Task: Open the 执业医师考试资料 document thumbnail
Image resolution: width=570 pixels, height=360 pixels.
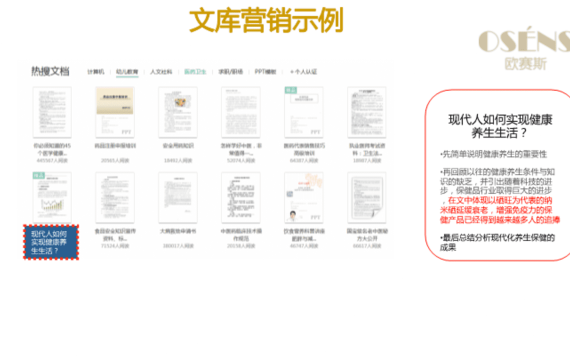Action: click(x=366, y=112)
